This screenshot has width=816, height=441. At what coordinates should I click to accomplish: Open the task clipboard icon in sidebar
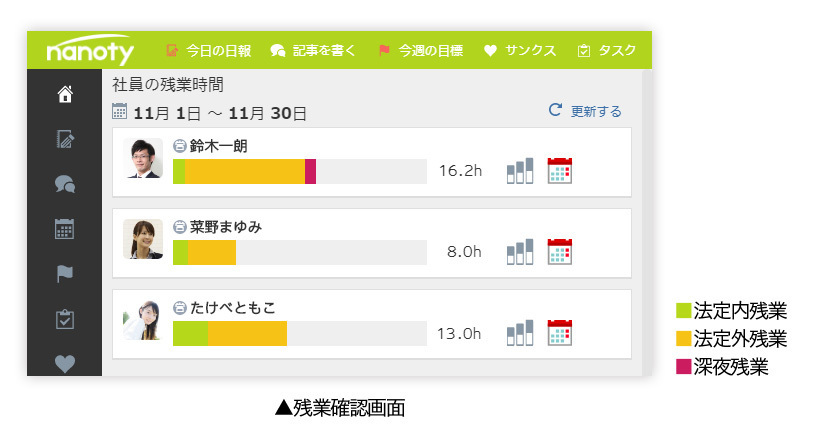[65, 319]
